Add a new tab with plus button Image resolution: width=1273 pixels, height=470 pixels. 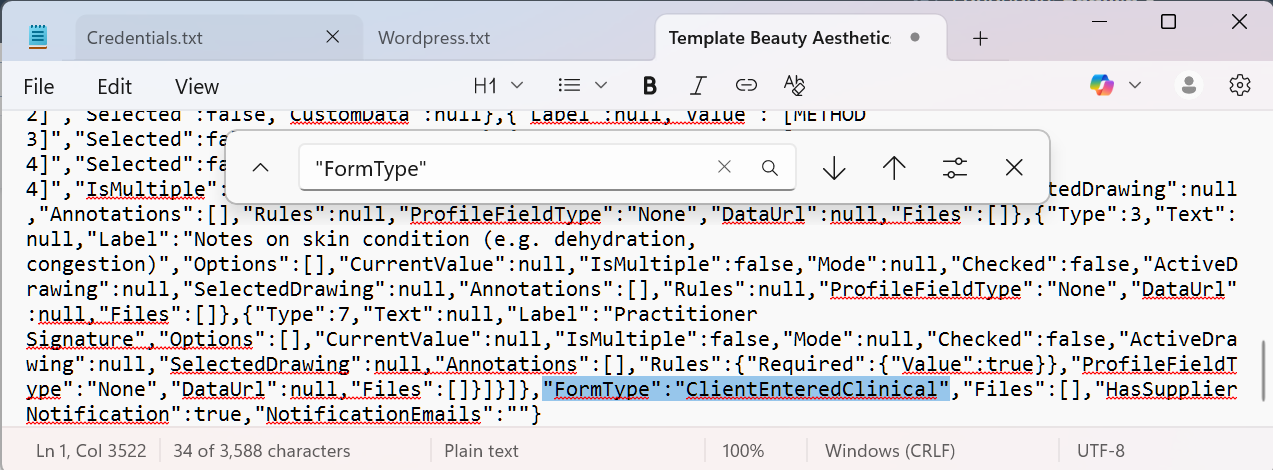coord(980,38)
